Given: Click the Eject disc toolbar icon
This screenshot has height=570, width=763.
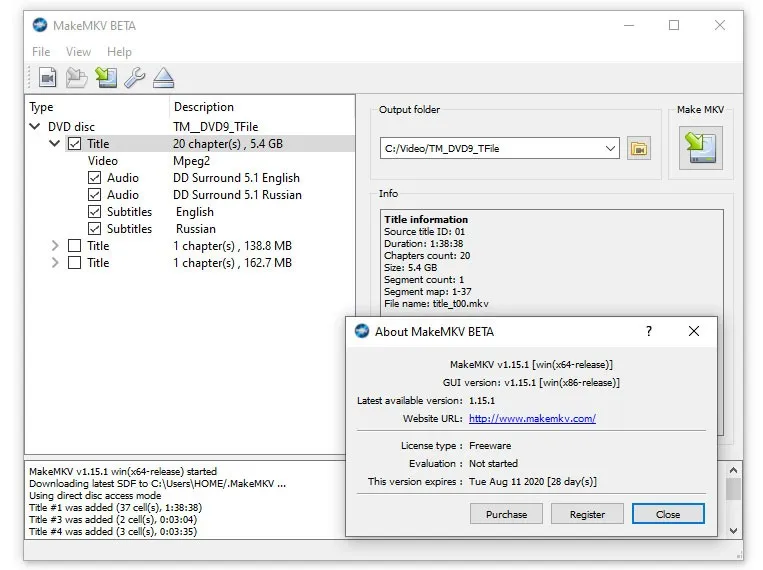Looking at the screenshot, I should click(x=163, y=77).
